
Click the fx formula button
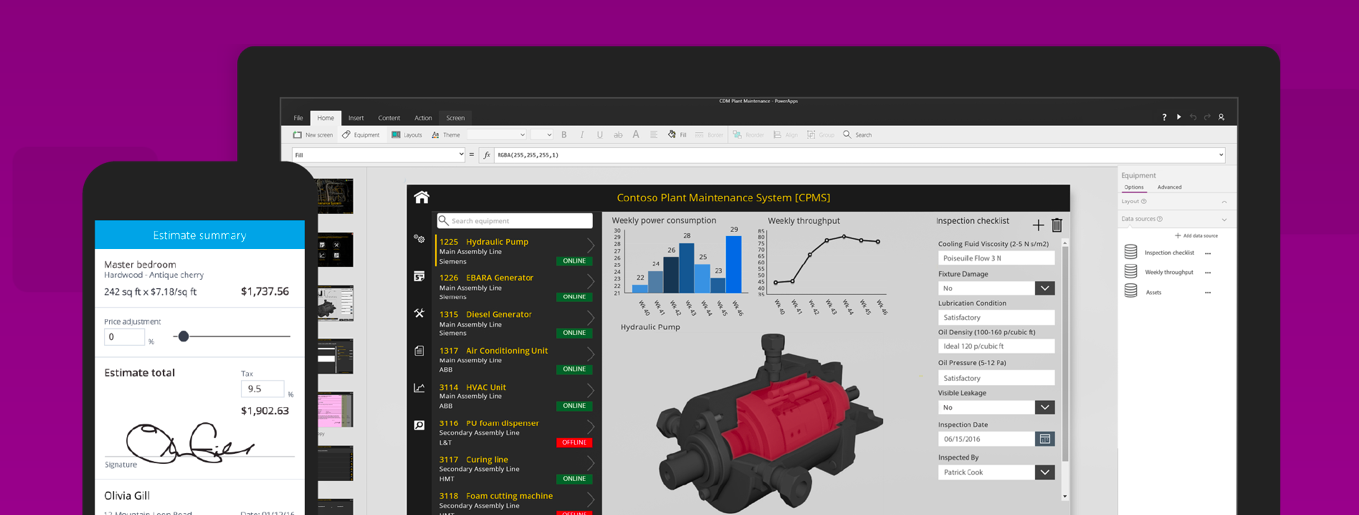tap(487, 155)
